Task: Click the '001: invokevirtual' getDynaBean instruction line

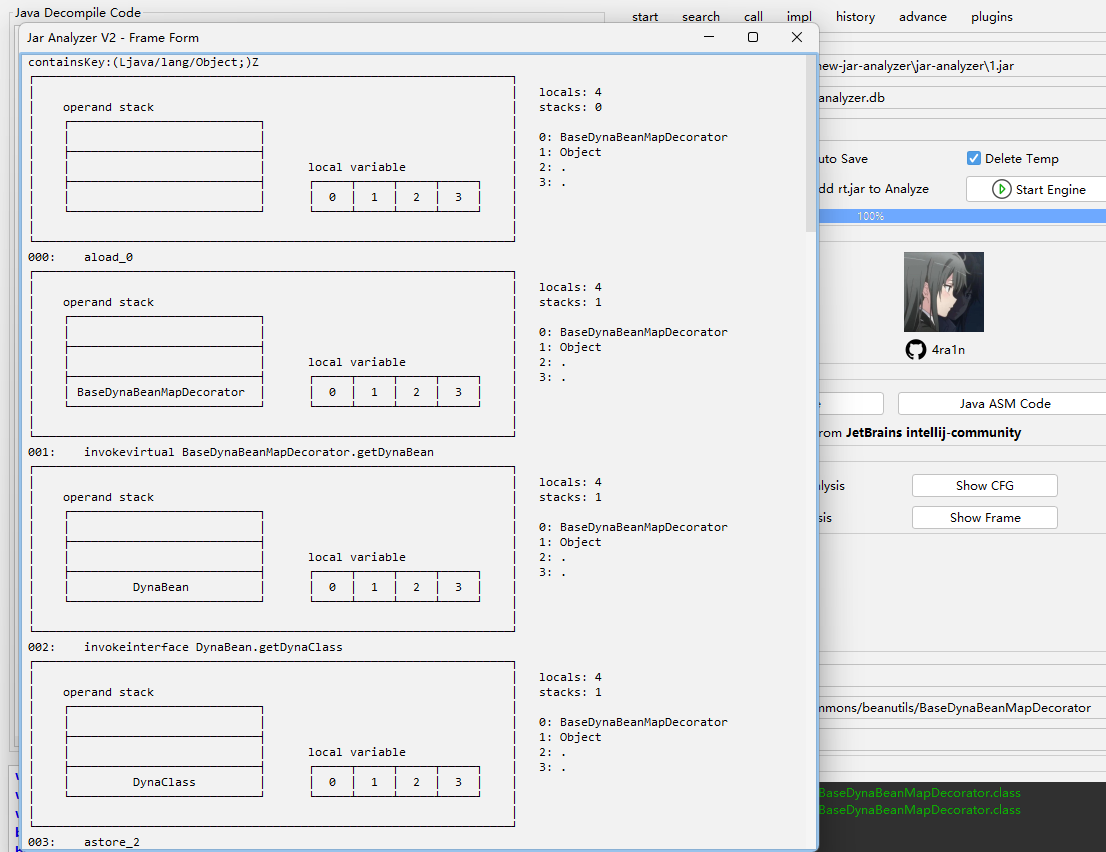Action: pyautogui.click(x=231, y=452)
